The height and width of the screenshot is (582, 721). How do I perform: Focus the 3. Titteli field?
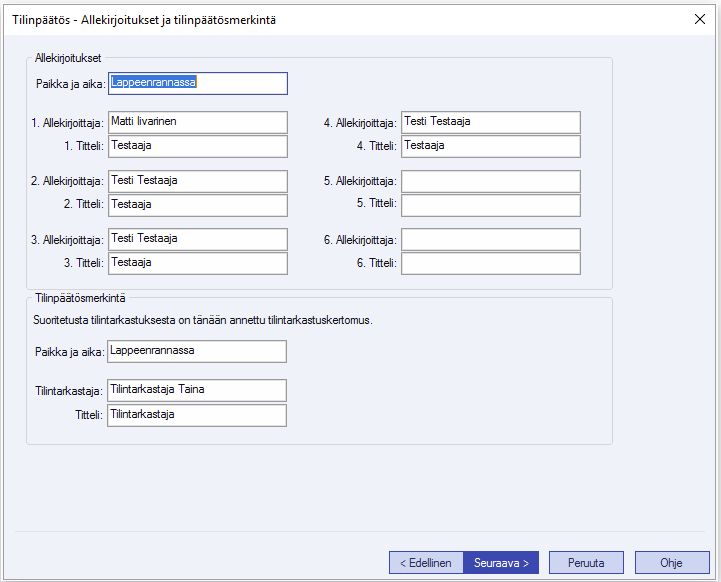[197, 263]
